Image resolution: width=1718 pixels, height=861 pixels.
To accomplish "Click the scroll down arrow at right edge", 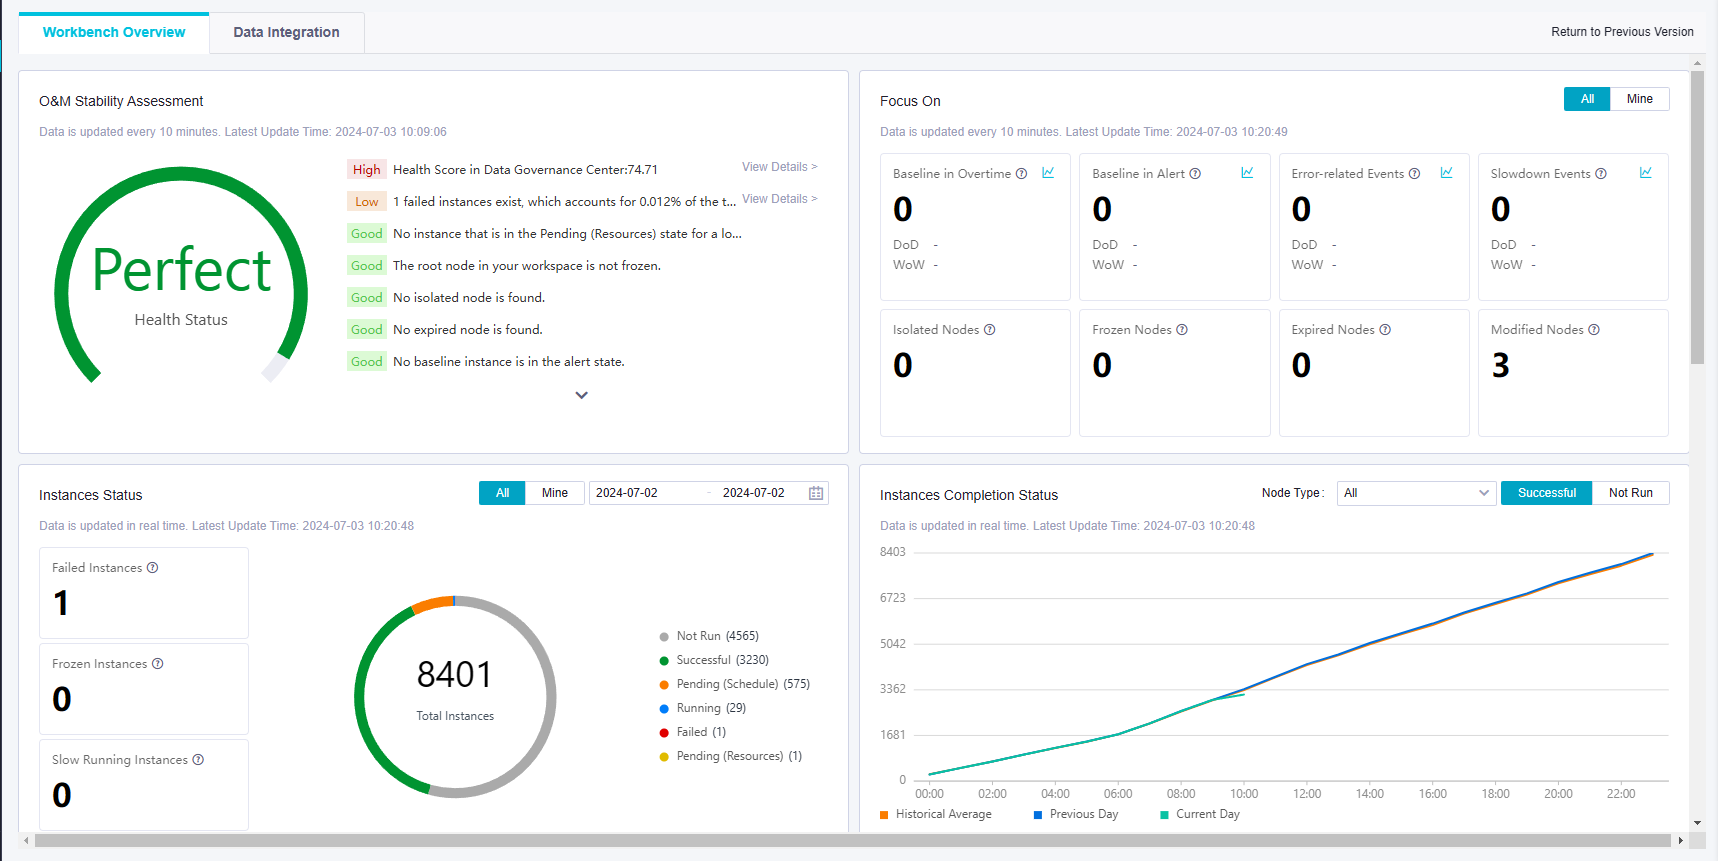I will pyautogui.click(x=1697, y=823).
